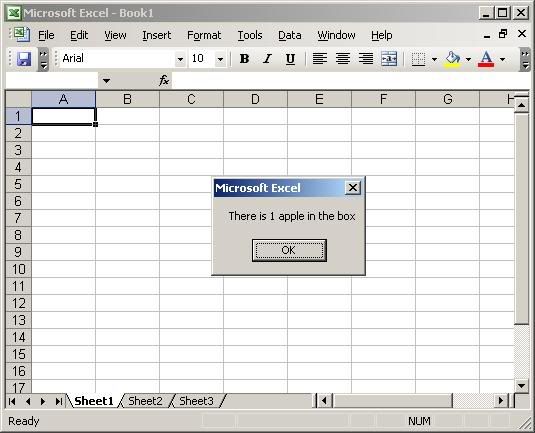535x433 pixels.
Task: Toggle Italic formatting
Action: pyautogui.click(x=267, y=59)
